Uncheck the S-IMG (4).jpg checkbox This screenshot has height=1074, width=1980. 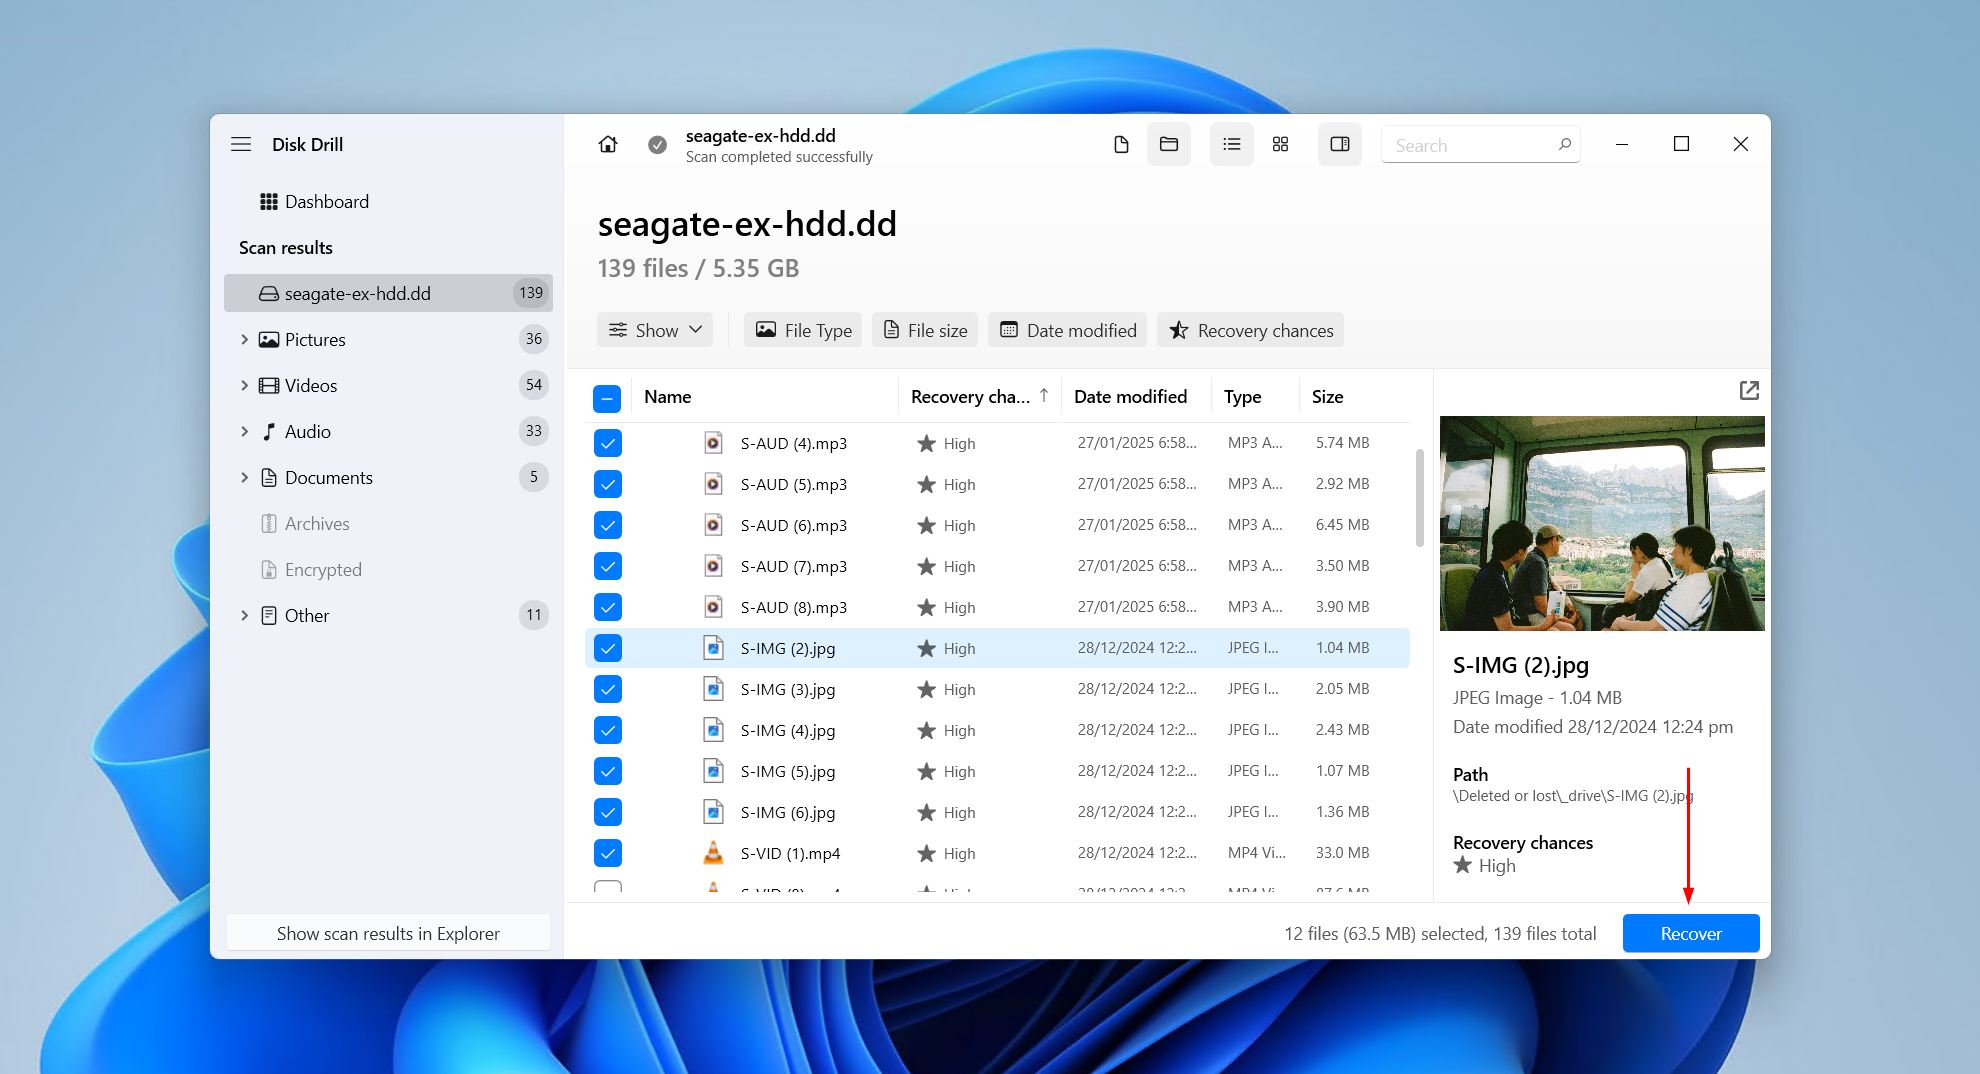pyautogui.click(x=608, y=730)
